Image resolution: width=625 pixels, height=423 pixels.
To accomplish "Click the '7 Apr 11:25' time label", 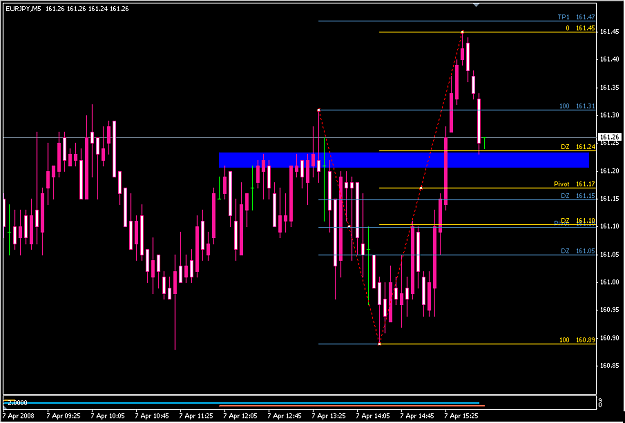I will (197, 415).
